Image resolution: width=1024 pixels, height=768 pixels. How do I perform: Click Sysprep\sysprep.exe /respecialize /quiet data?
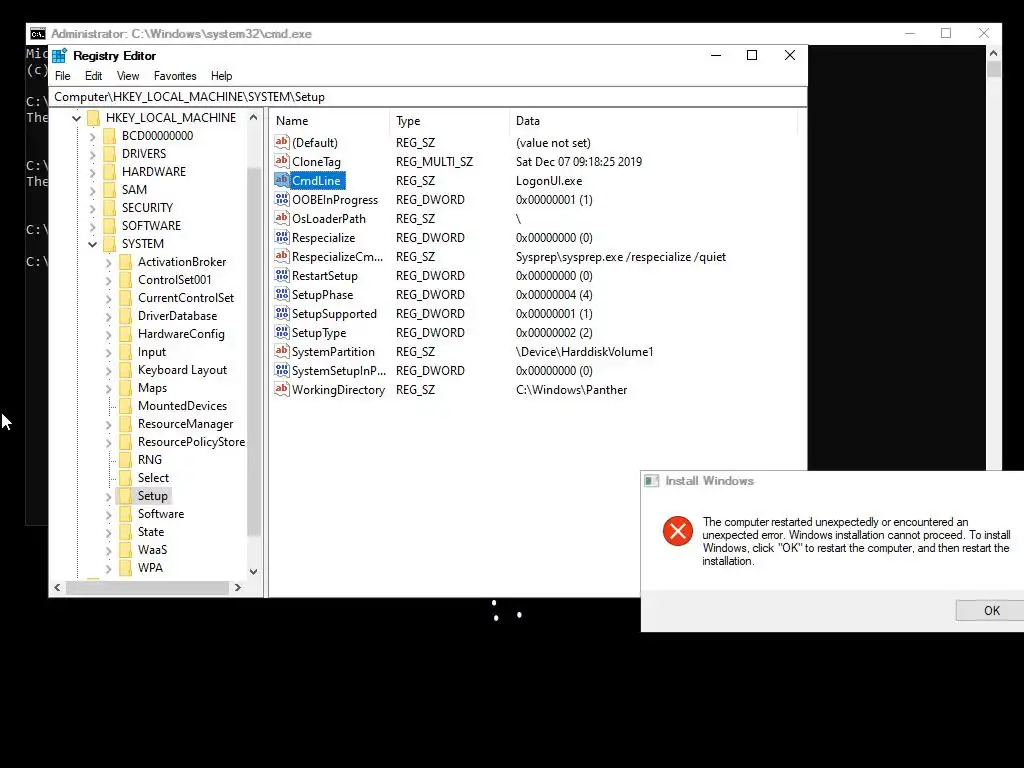coord(620,257)
